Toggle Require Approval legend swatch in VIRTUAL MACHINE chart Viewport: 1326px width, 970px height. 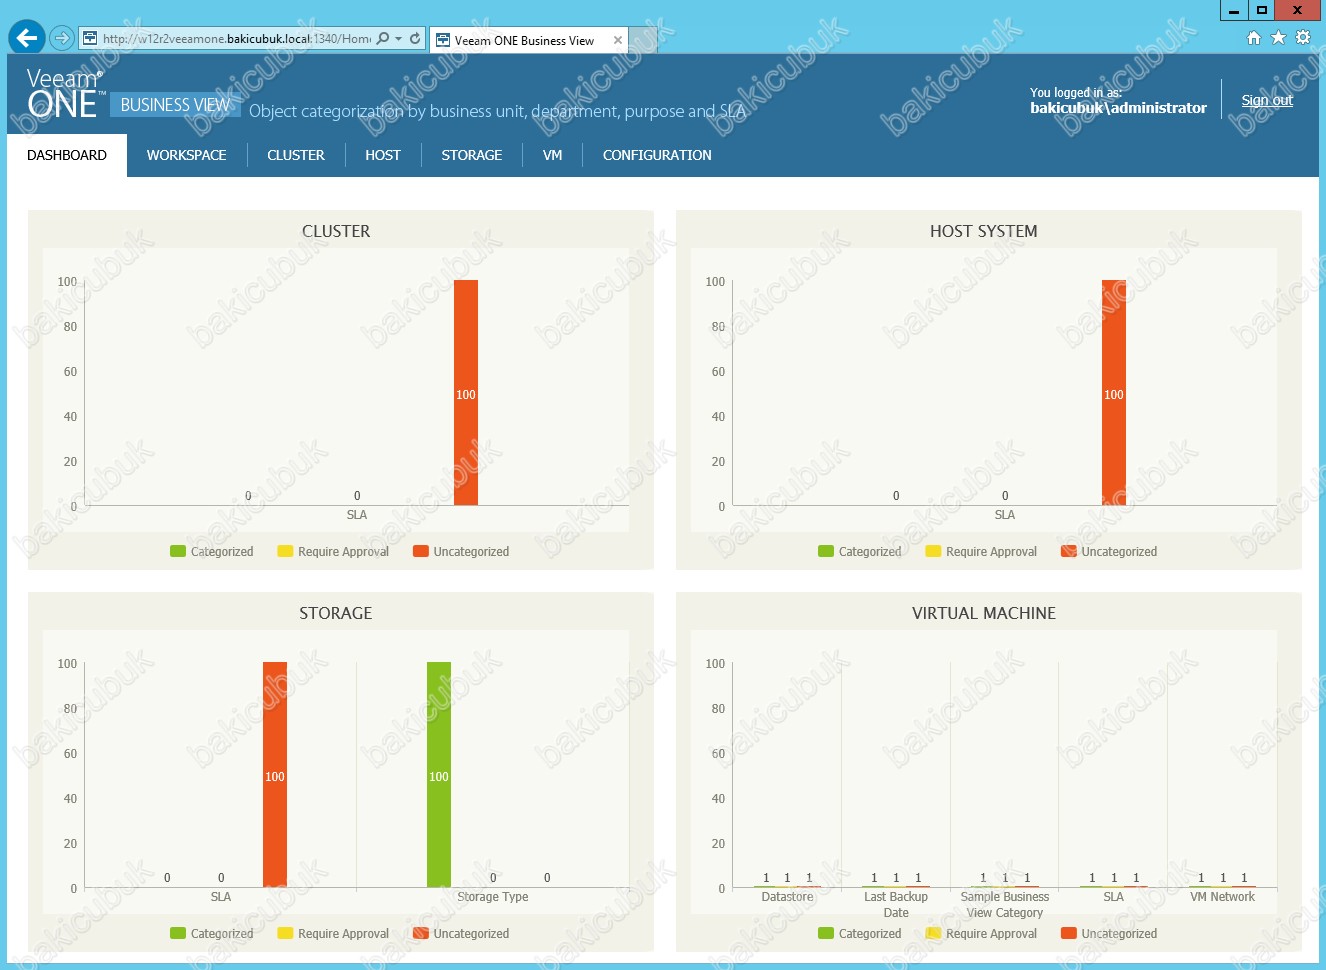click(933, 933)
